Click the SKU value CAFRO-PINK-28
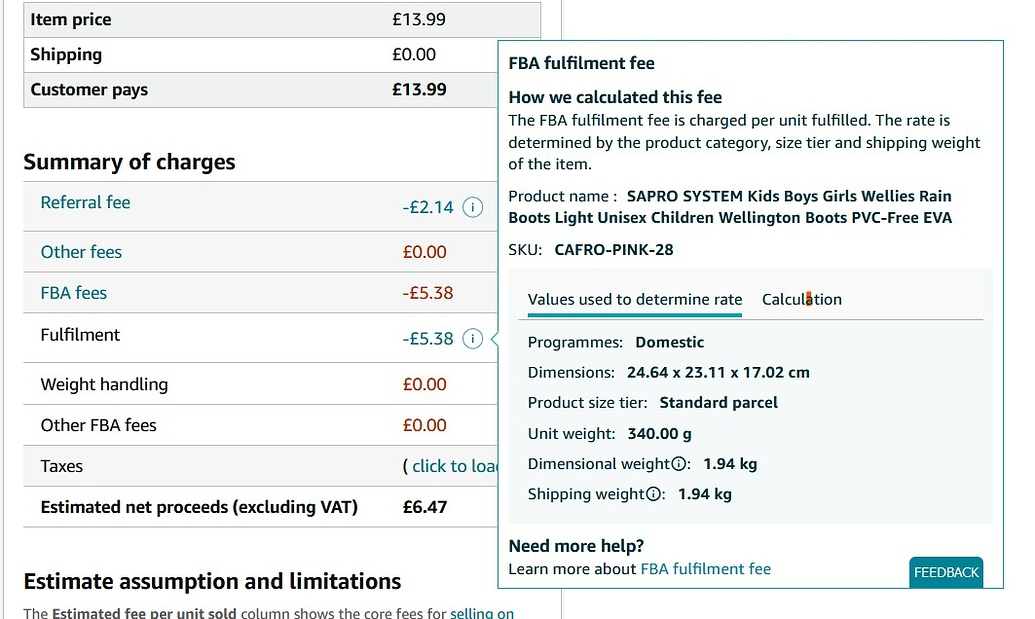This screenshot has width=1035, height=619. (614, 250)
